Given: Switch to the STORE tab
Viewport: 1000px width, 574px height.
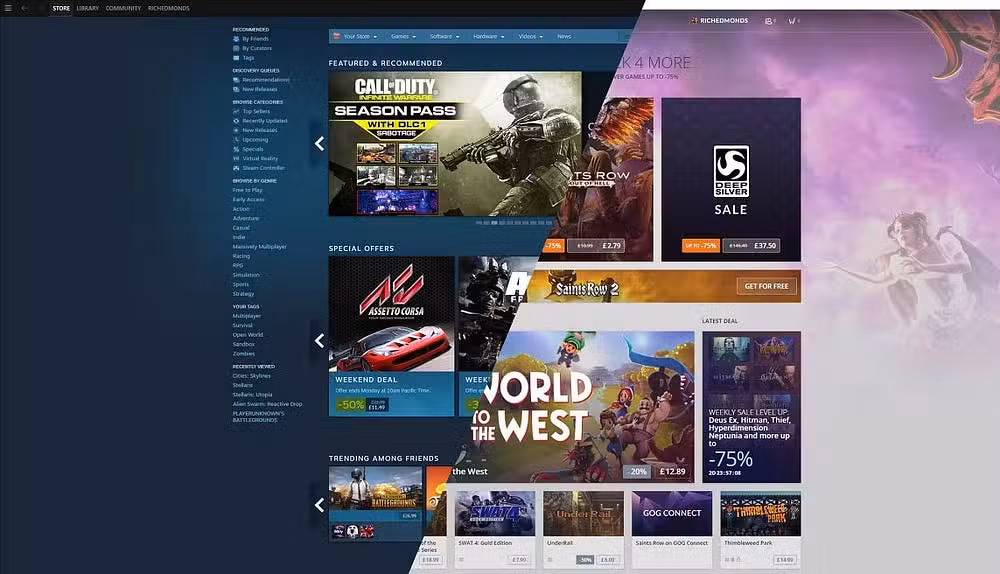Looking at the screenshot, I should tap(61, 8).
